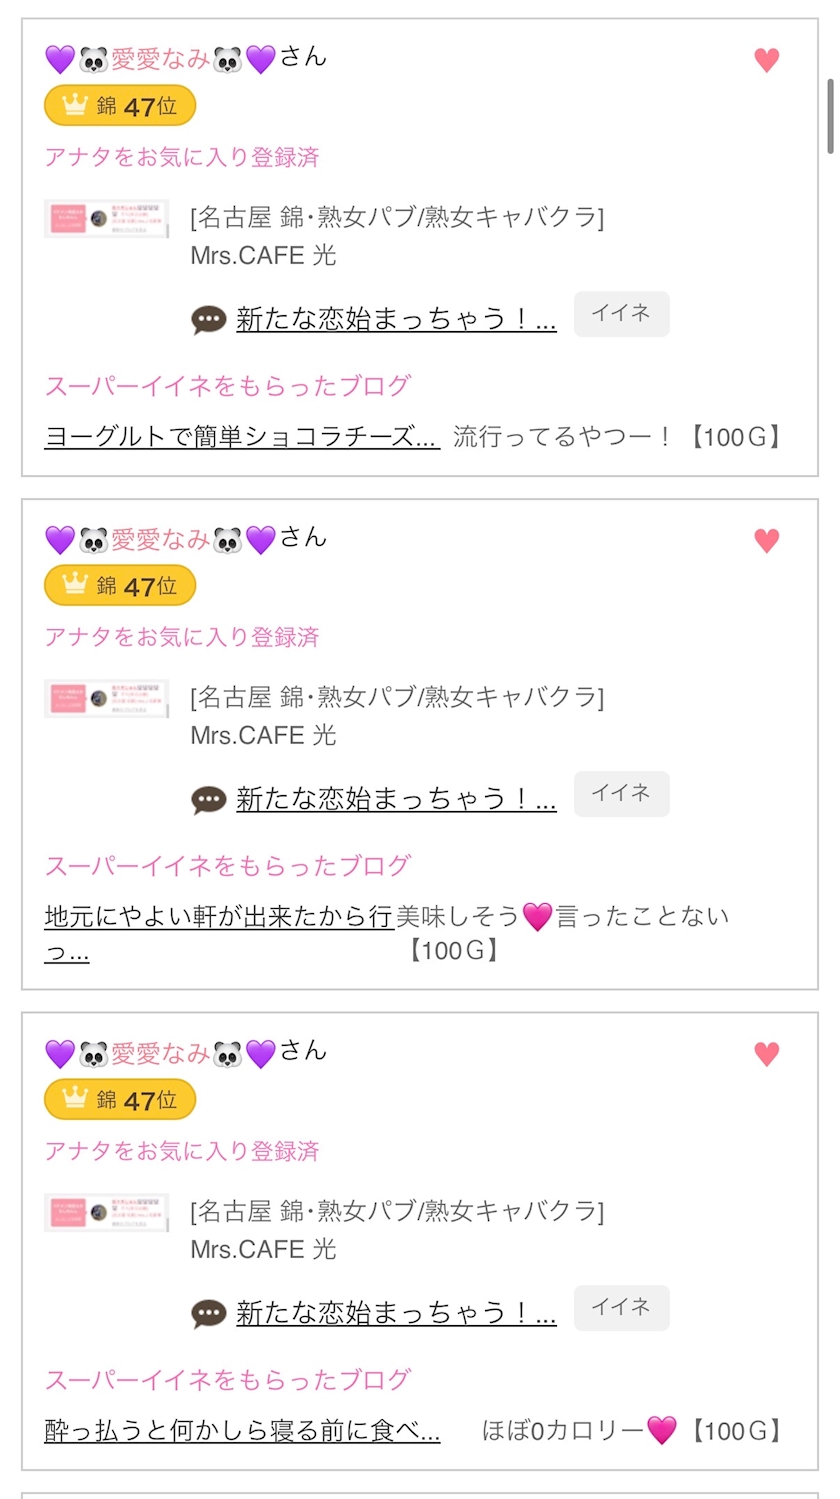Click speech bubble icon in first card
The height and width of the screenshot is (1499, 840).
(x=209, y=320)
